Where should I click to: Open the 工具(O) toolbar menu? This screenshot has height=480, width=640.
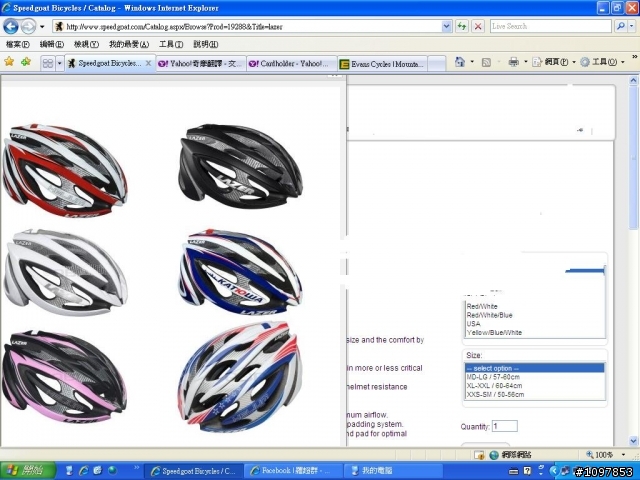click(602, 62)
